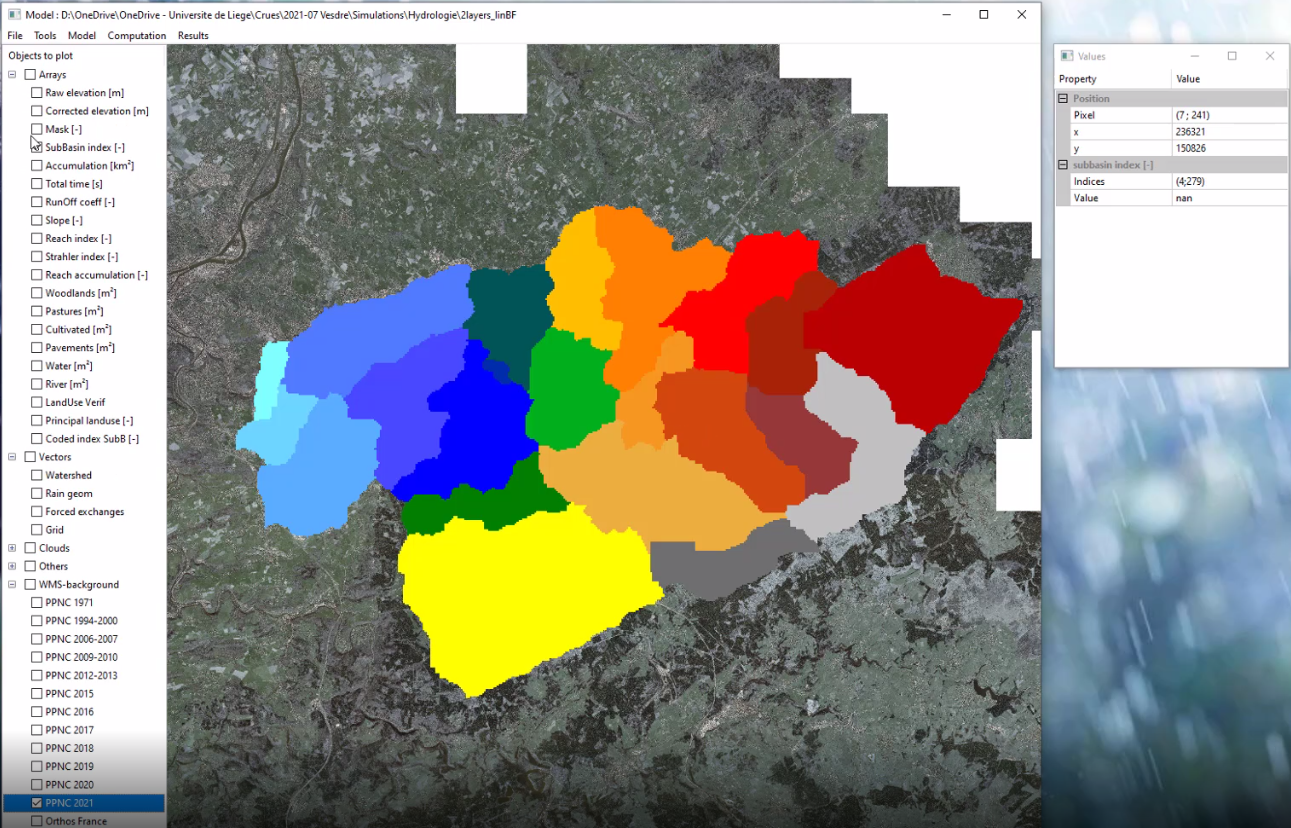
Task: Expand the Clouds tree group
Action: [12, 549]
